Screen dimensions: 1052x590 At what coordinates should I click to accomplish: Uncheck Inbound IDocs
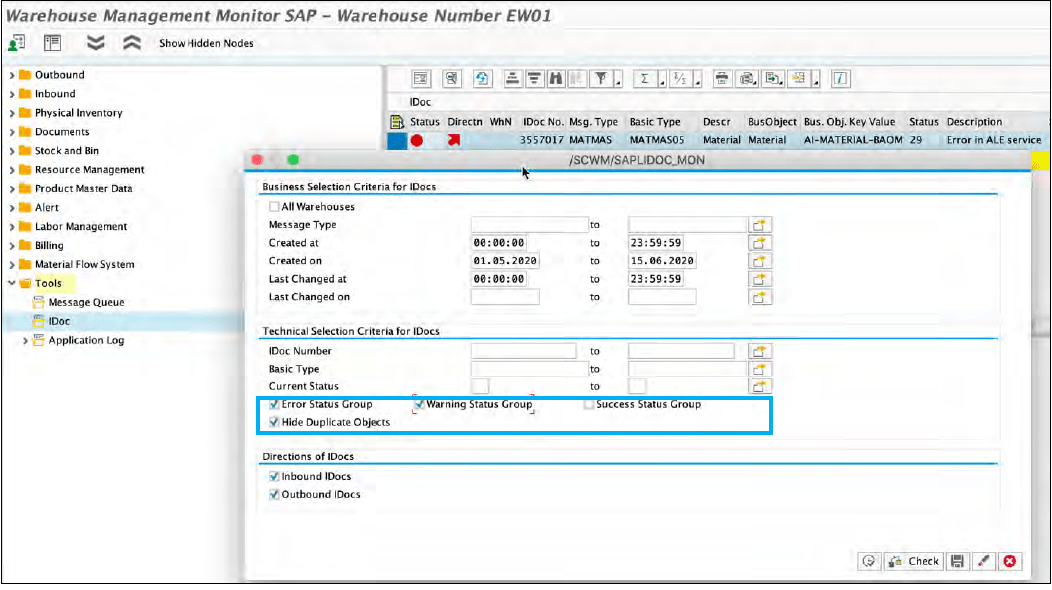(x=274, y=477)
